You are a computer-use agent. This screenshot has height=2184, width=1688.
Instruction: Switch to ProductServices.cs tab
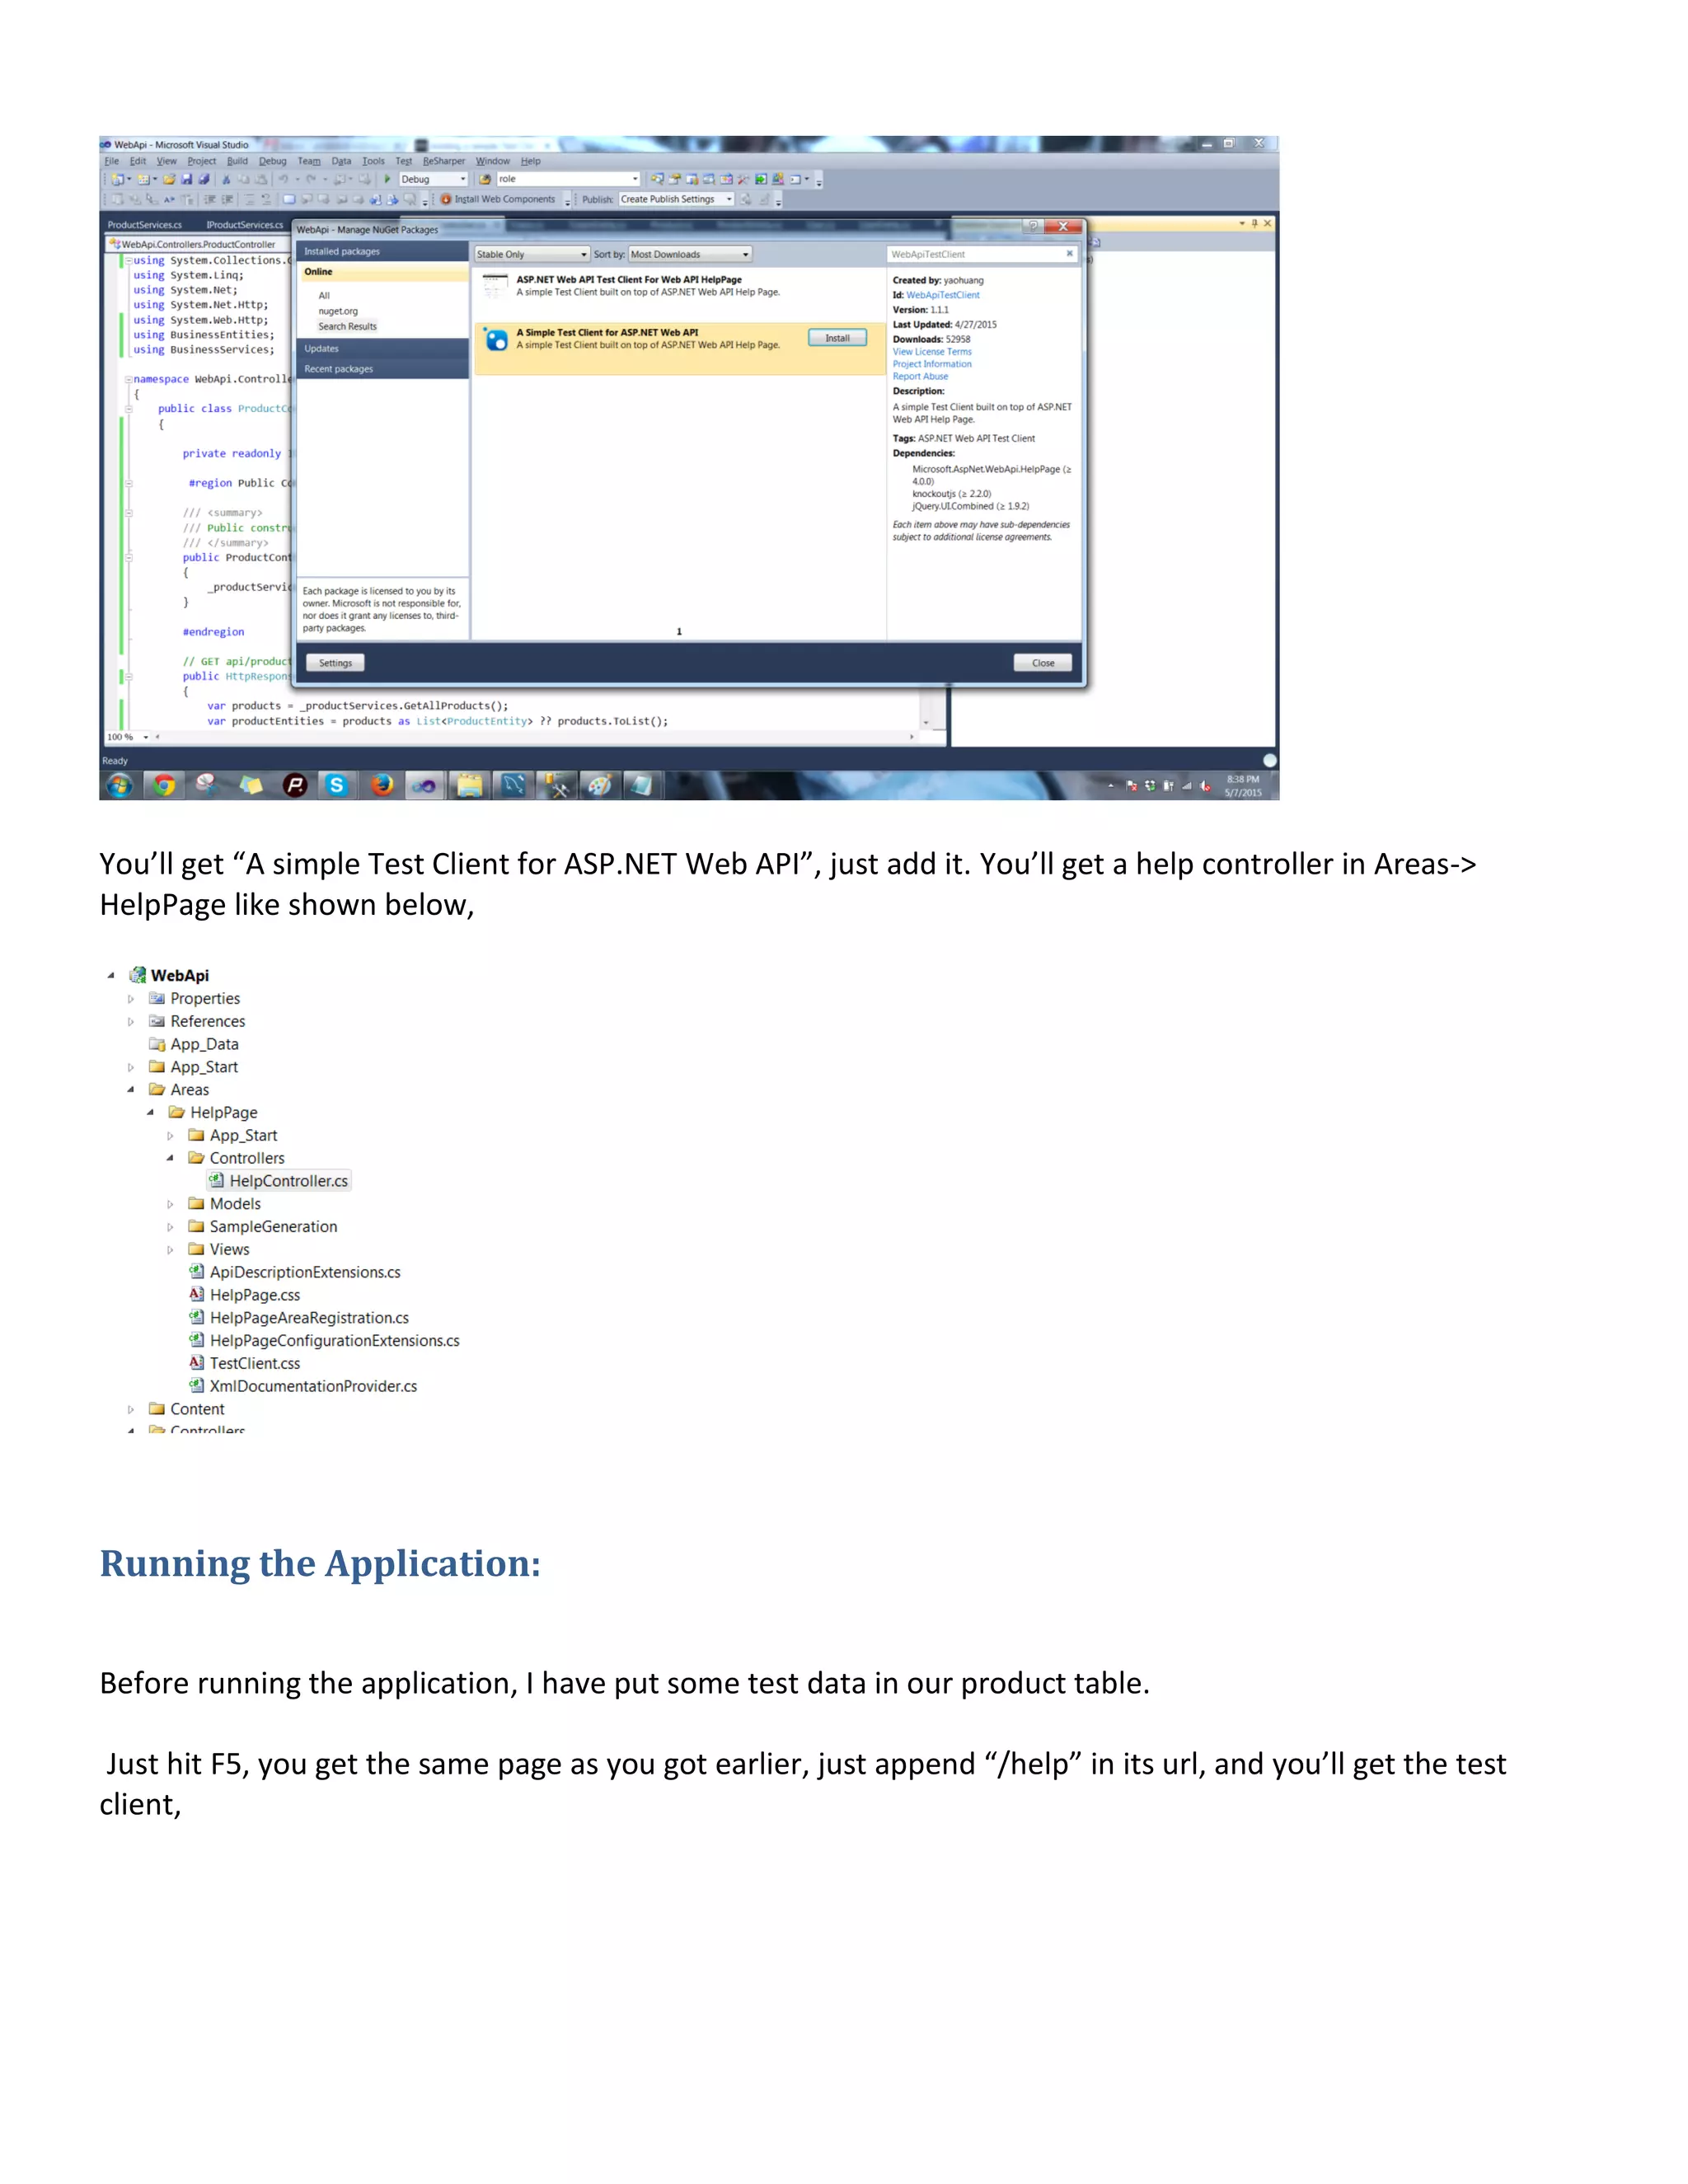tap(145, 225)
